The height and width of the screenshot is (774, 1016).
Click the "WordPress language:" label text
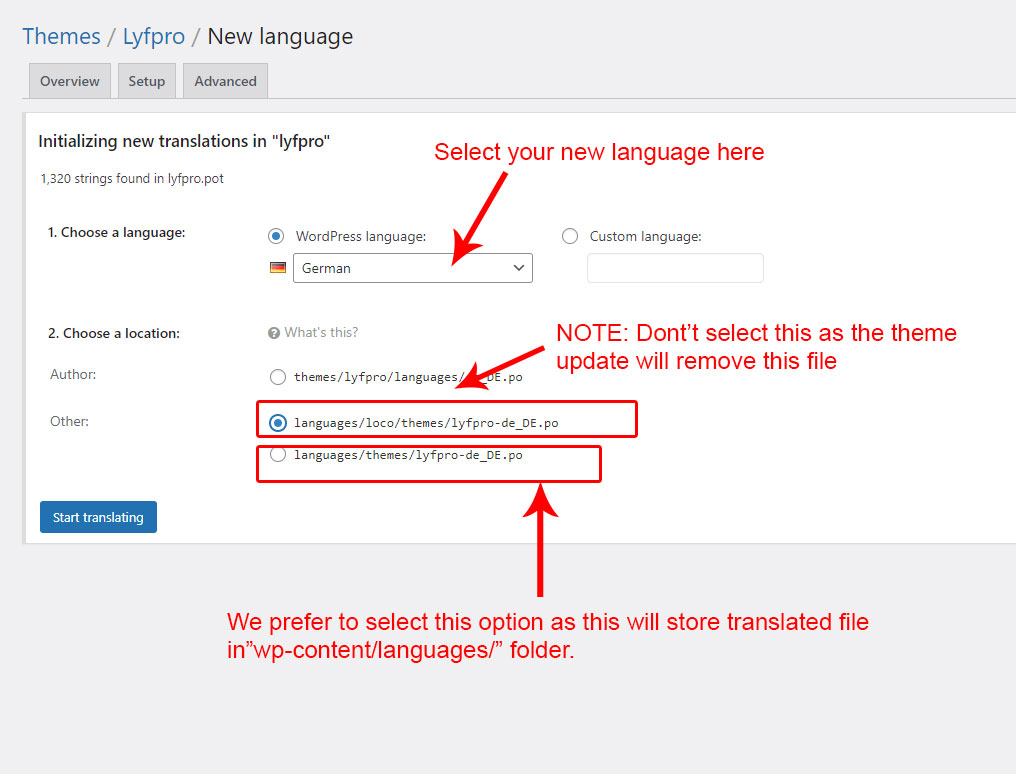click(361, 237)
